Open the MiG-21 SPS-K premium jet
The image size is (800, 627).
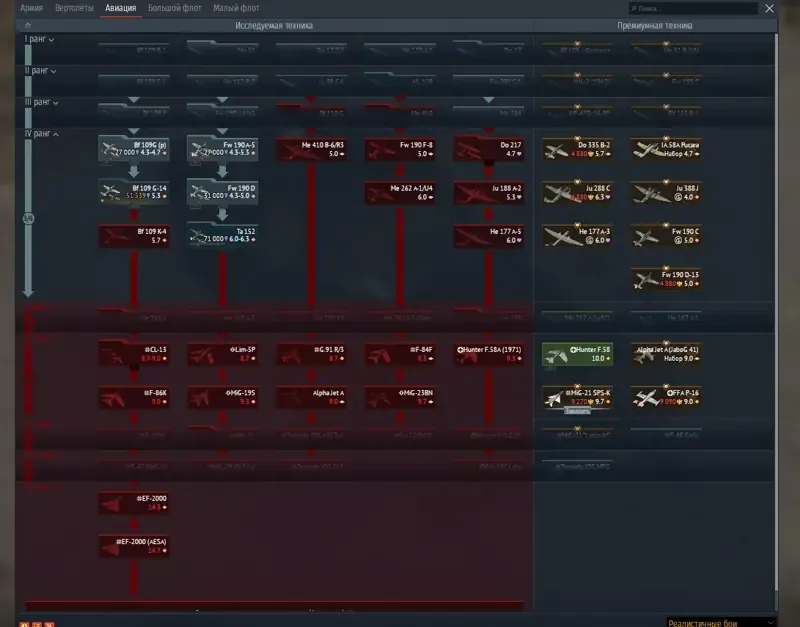click(578, 397)
